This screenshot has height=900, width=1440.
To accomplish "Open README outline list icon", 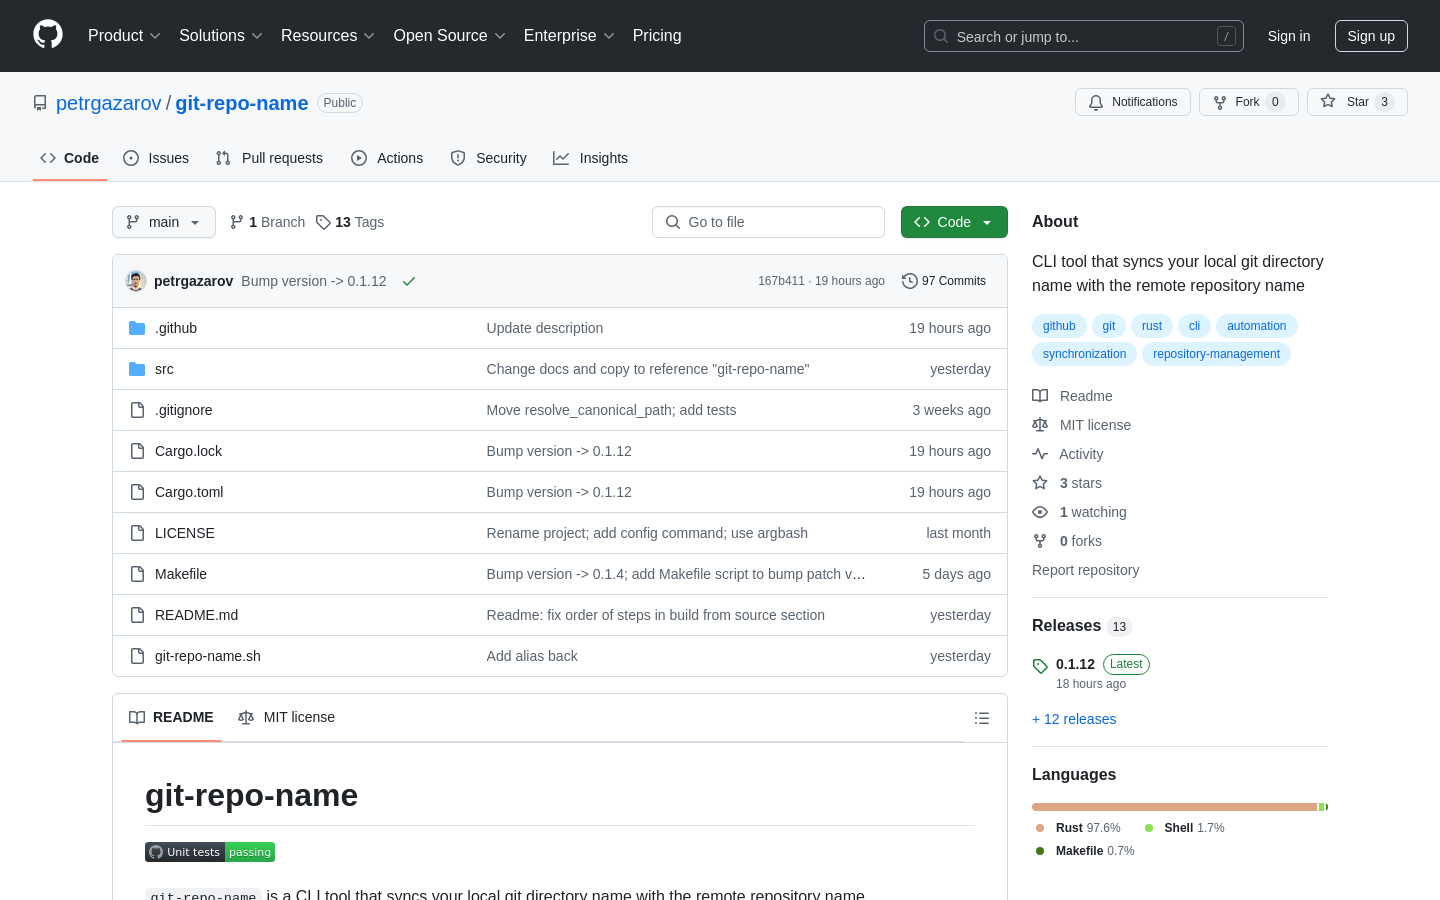I will pyautogui.click(x=982, y=718).
